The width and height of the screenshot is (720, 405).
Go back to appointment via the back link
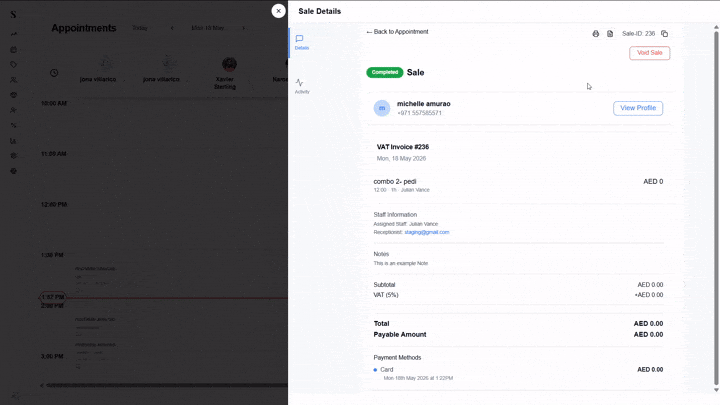397,32
